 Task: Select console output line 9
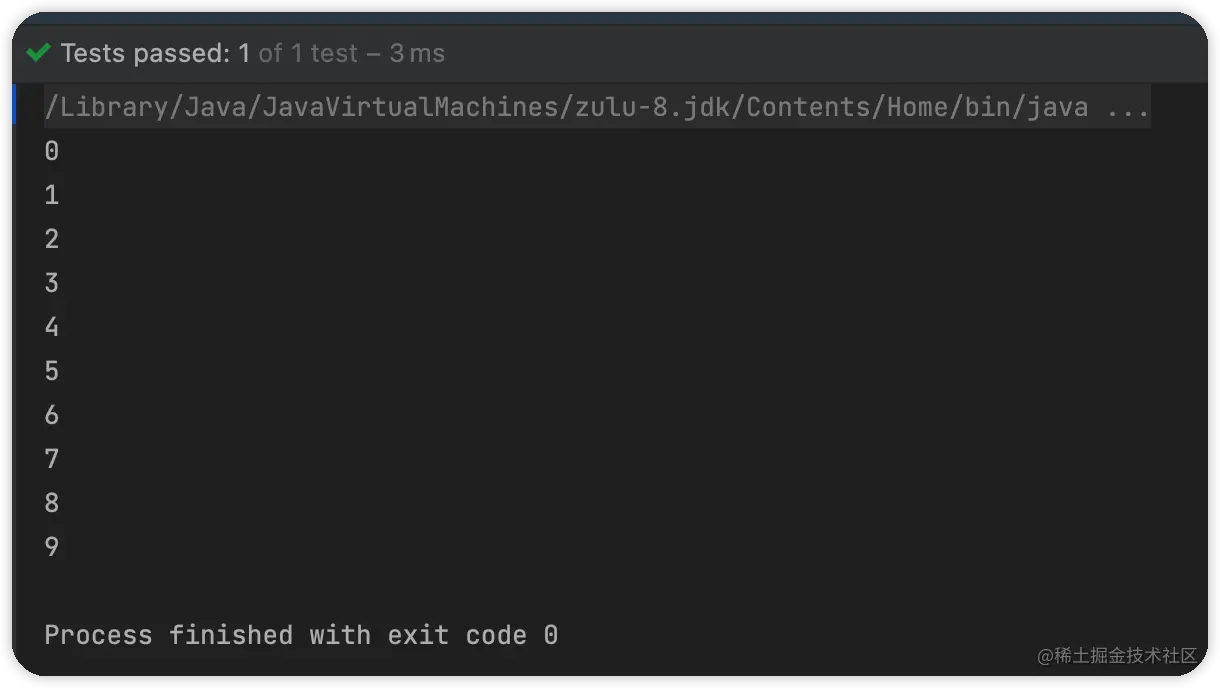(x=51, y=546)
